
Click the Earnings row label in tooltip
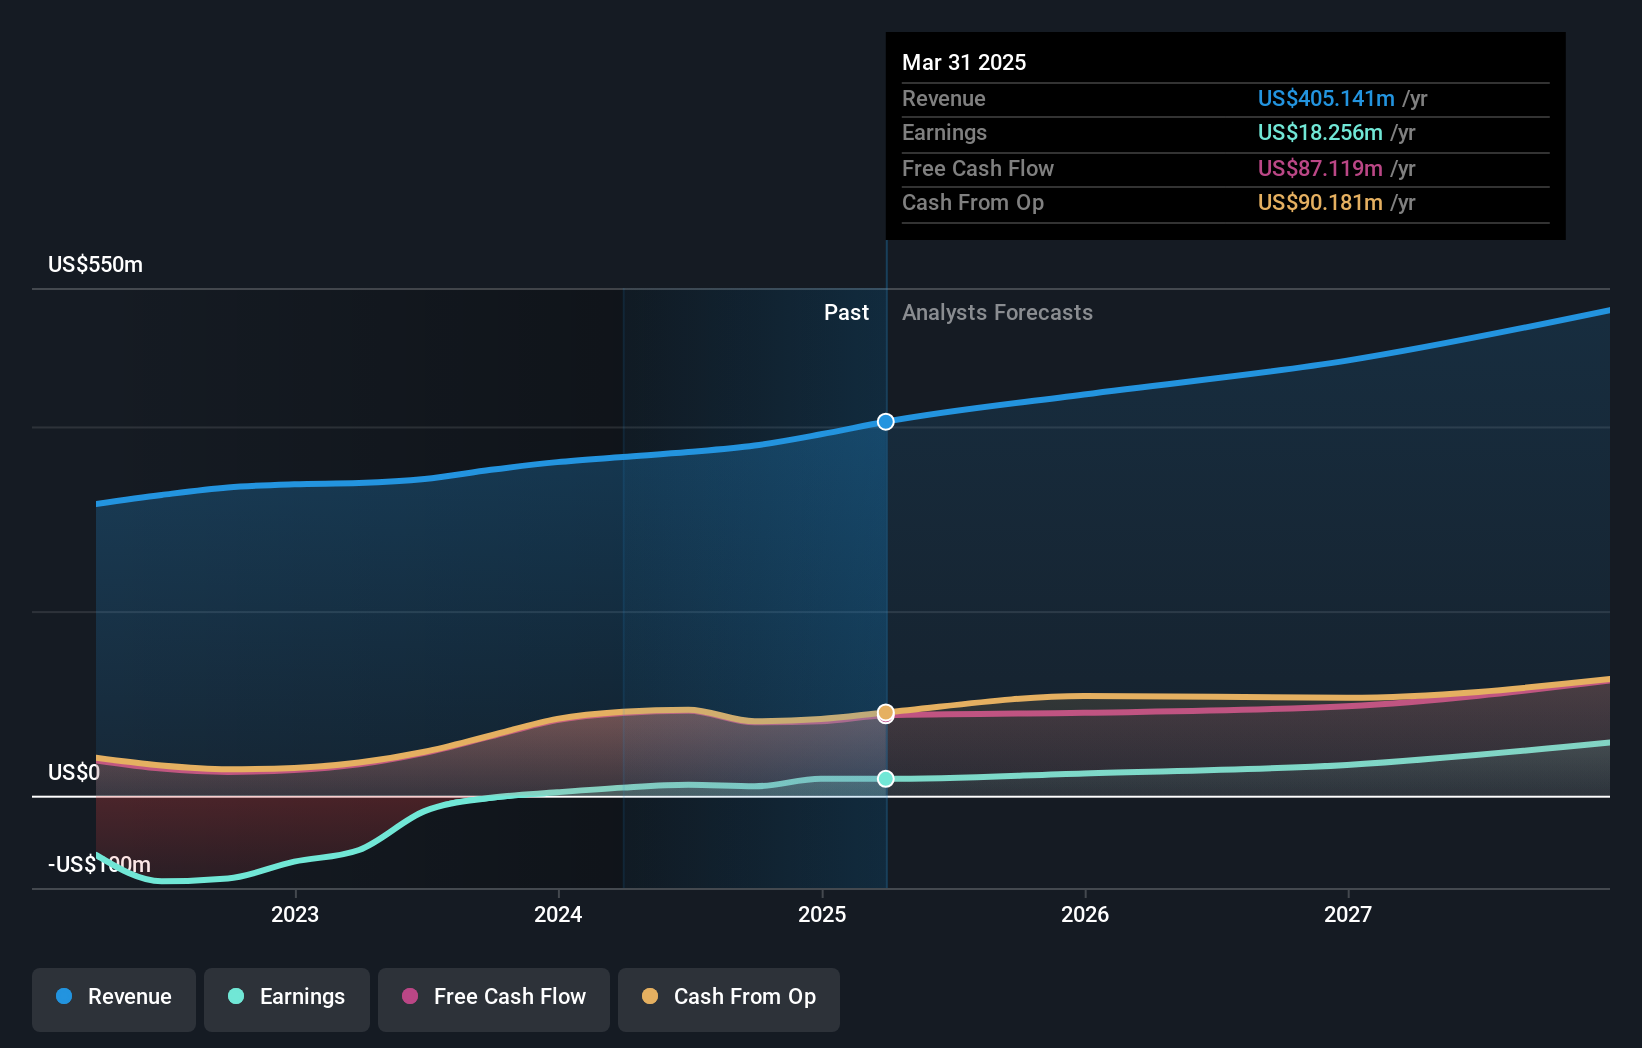click(944, 133)
